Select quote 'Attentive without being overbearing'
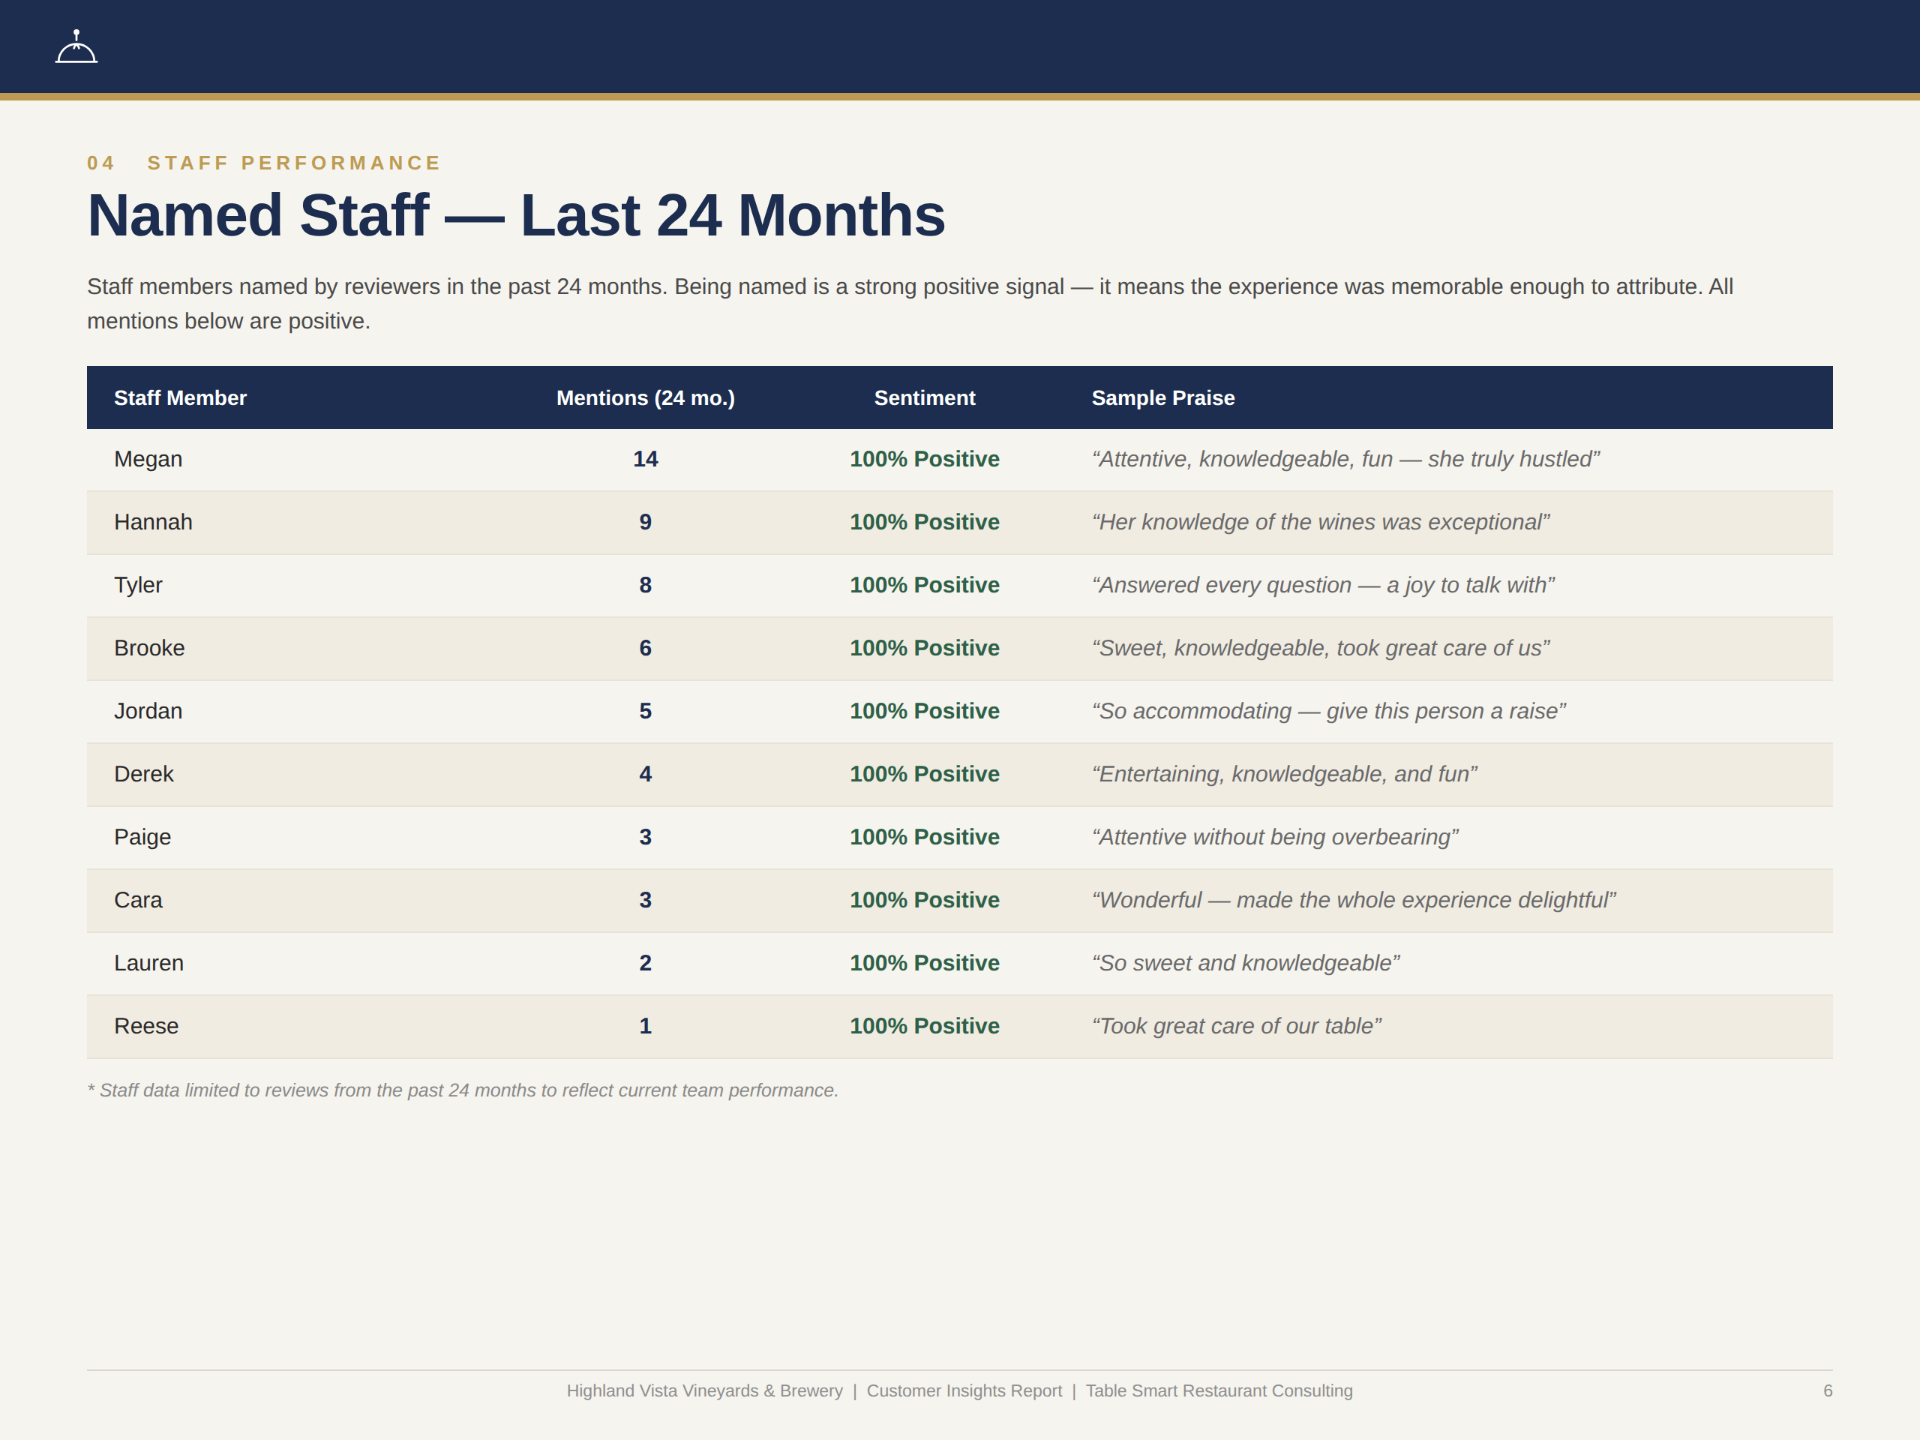The height and width of the screenshot is (1440, 1920). (1276, 837)
